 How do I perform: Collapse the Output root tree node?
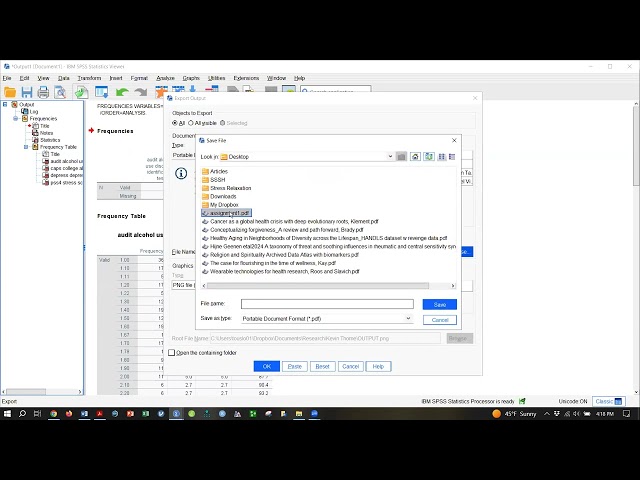click(x=5, y=104)
